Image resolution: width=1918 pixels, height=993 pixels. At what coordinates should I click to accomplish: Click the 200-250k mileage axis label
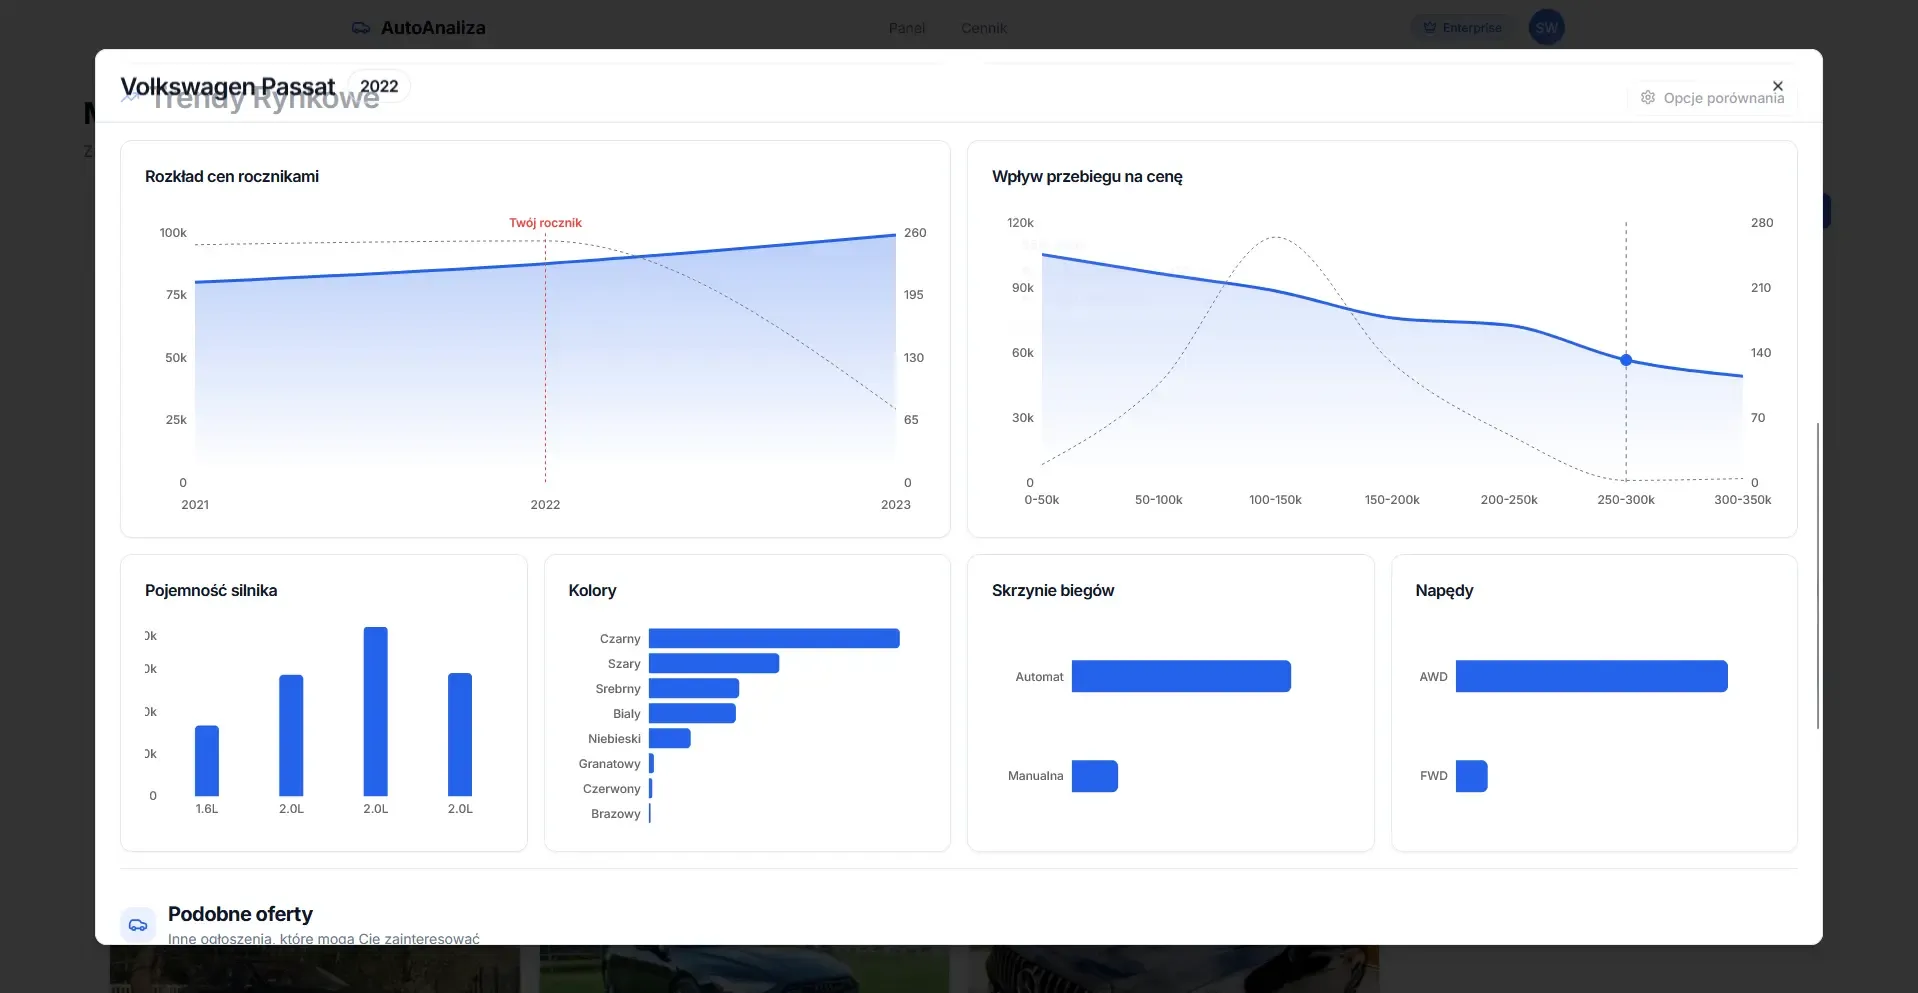pyautogui.click(x=1509, y=500)
